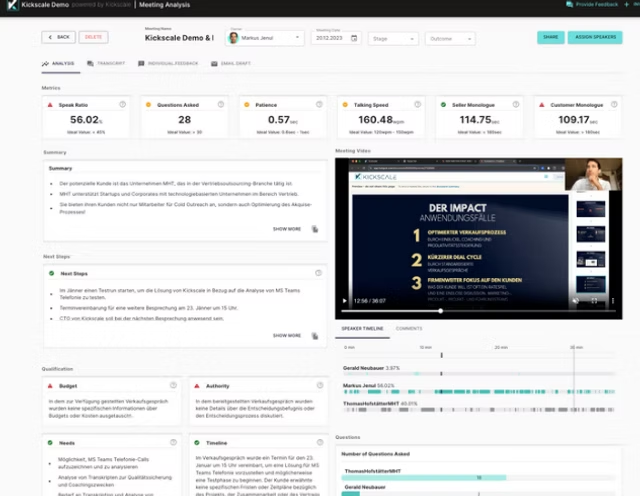
Task: Click the Speak Ratio value 56.02
Action: (x=86, y=120)
